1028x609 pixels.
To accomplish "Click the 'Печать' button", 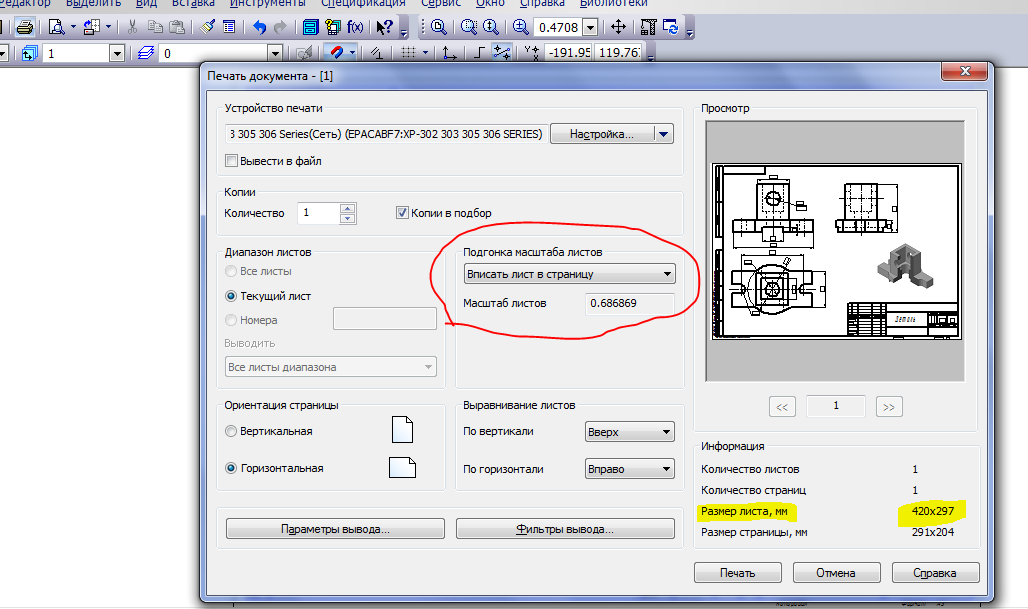I will point(738,572).
